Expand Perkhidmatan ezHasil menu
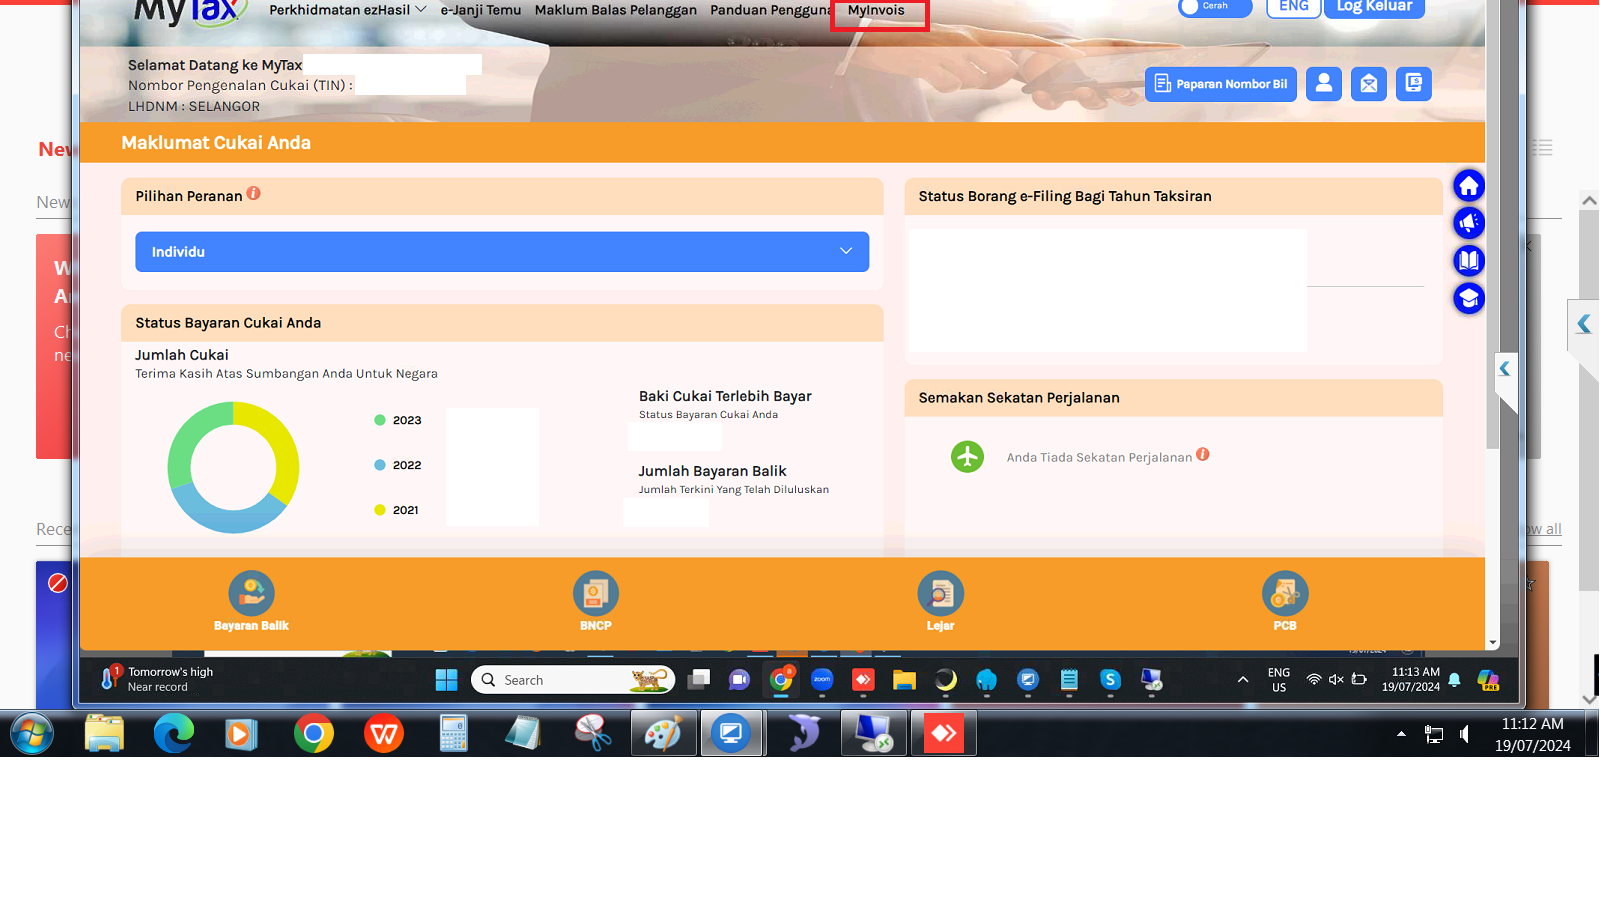The width and height of the screenshot is (1600, 900). pyautogui.click(x=347, y=10)
